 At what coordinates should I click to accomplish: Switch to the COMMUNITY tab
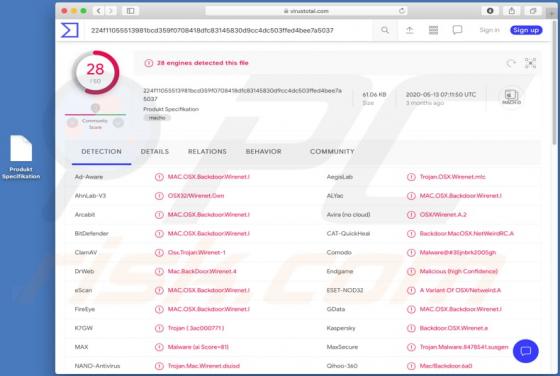click(332, 152)
